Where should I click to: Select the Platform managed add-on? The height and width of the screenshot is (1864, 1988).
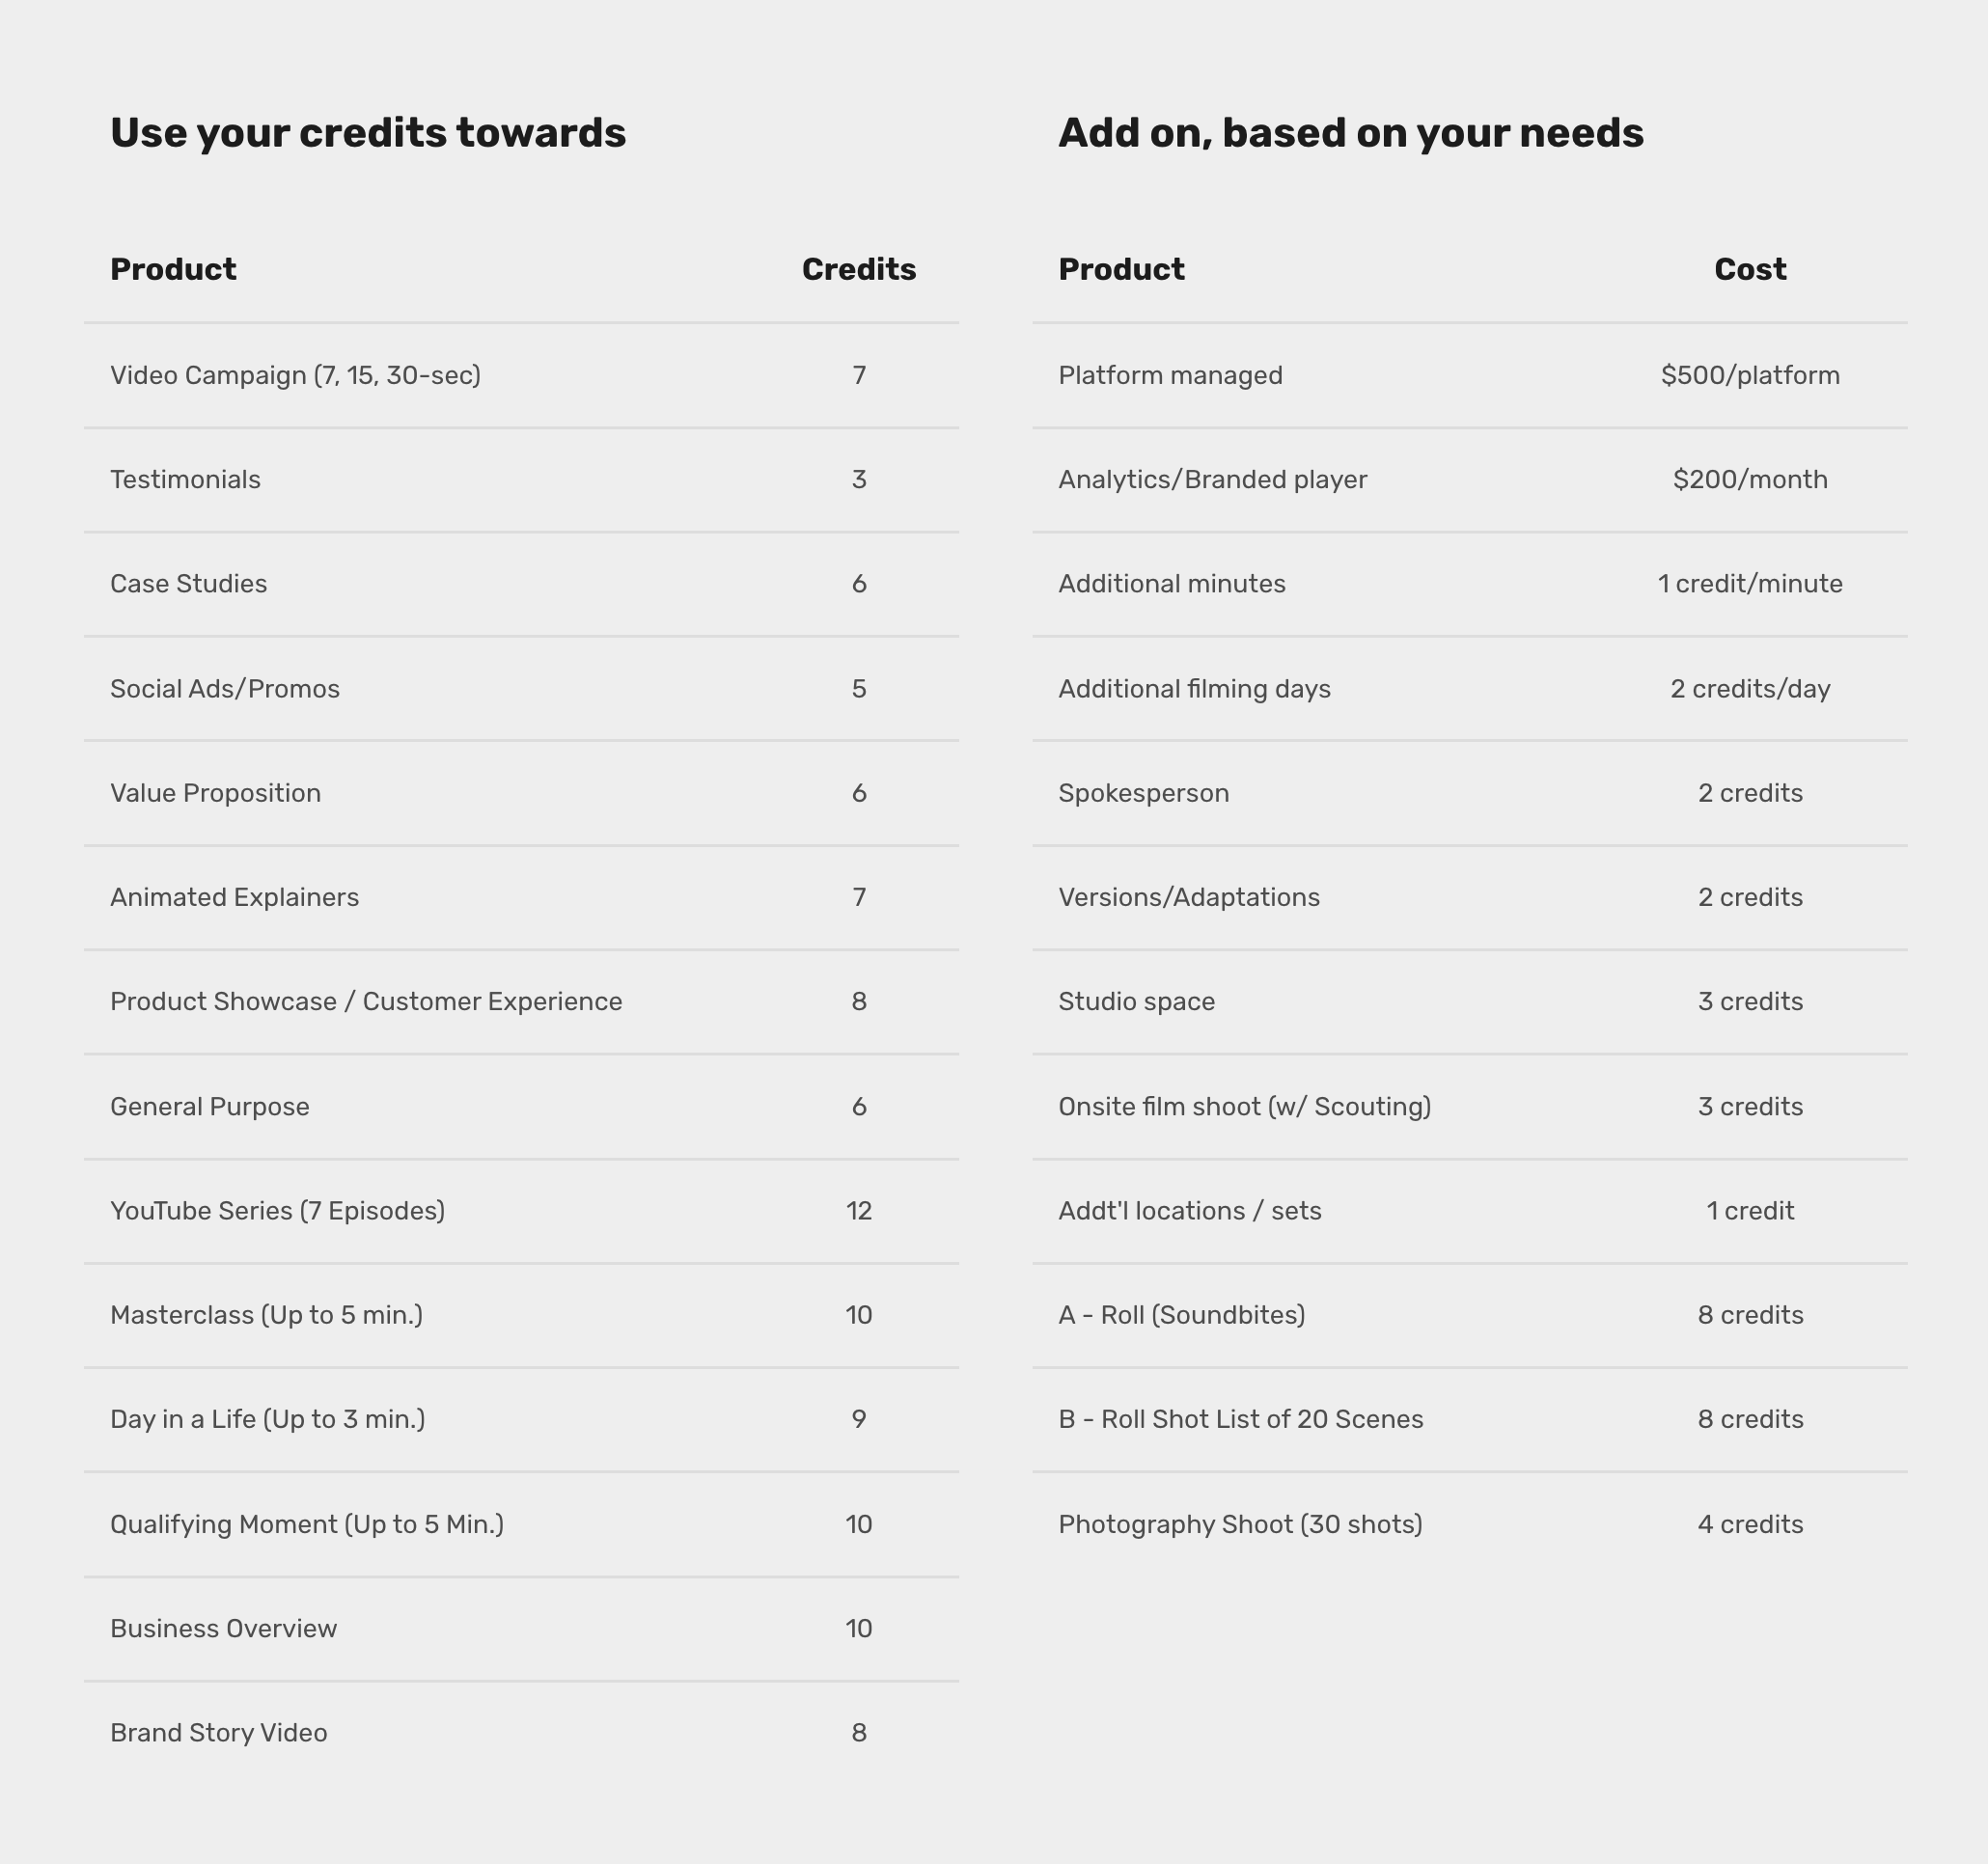[x=1170, y=375]
